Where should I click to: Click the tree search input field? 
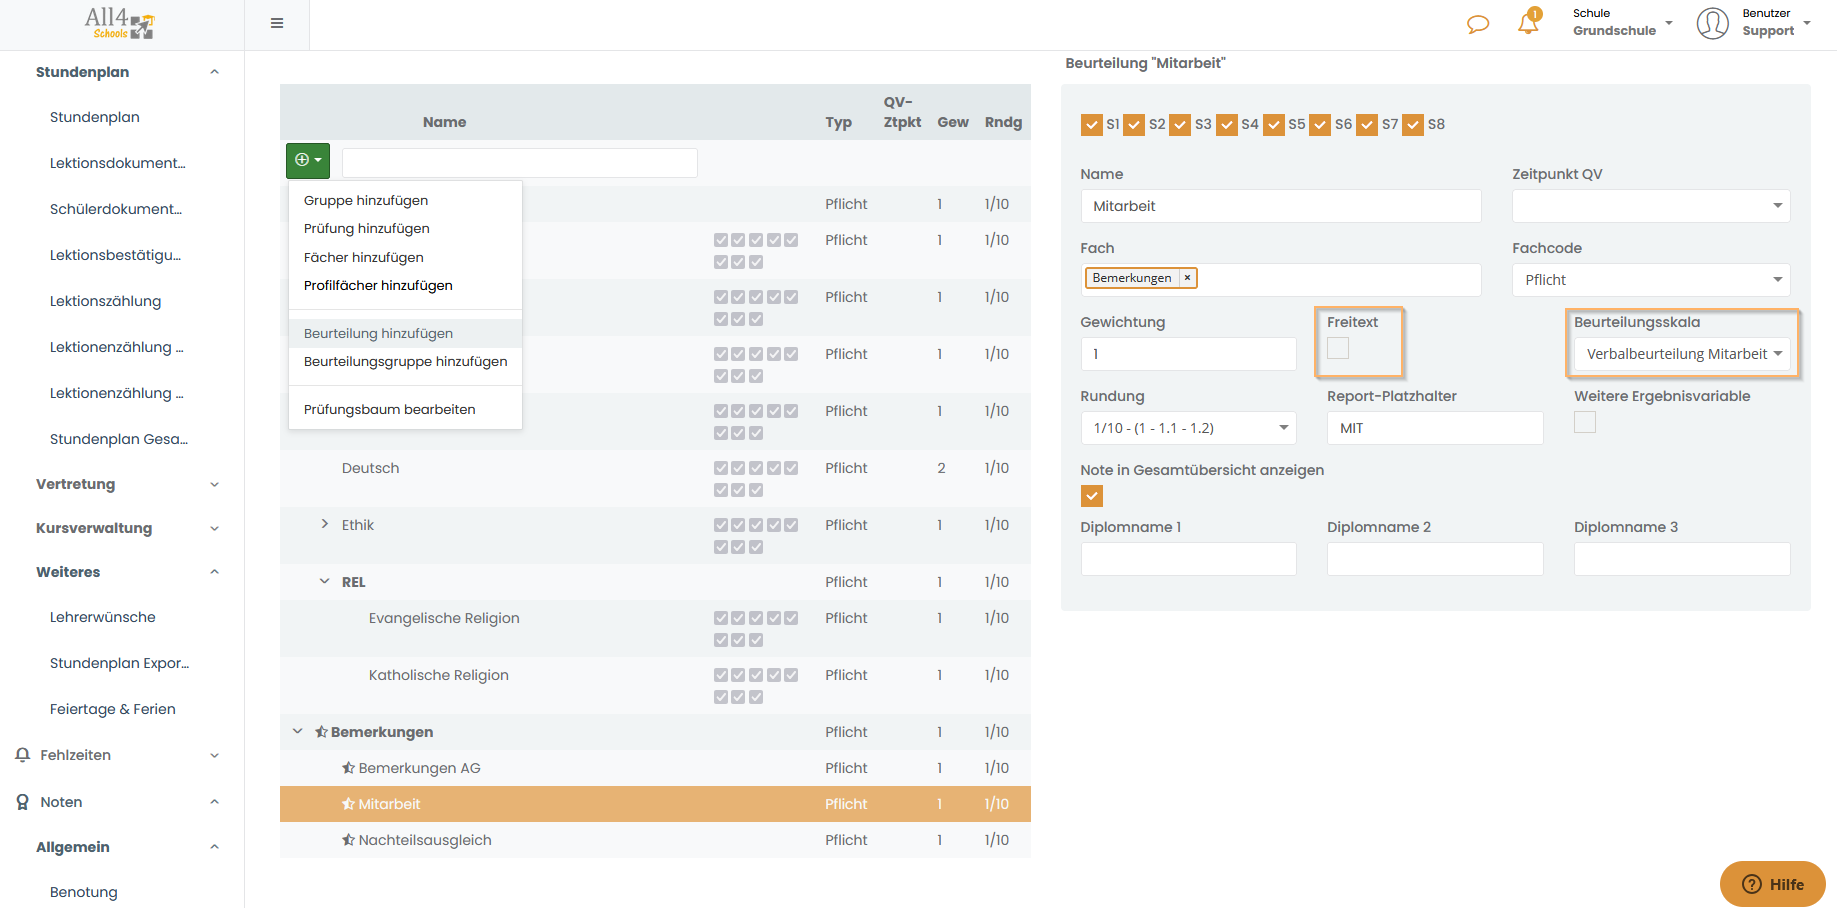(x=520, y=163)
